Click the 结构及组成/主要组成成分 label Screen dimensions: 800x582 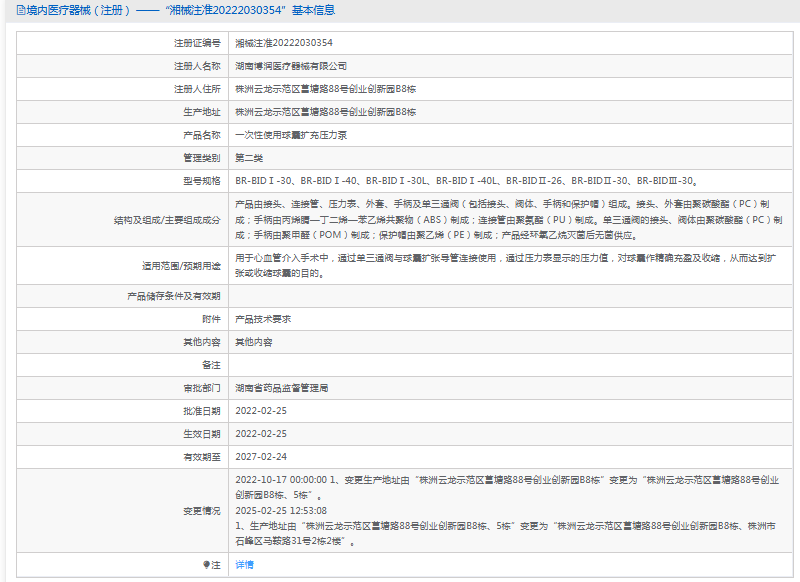(167, 220)
